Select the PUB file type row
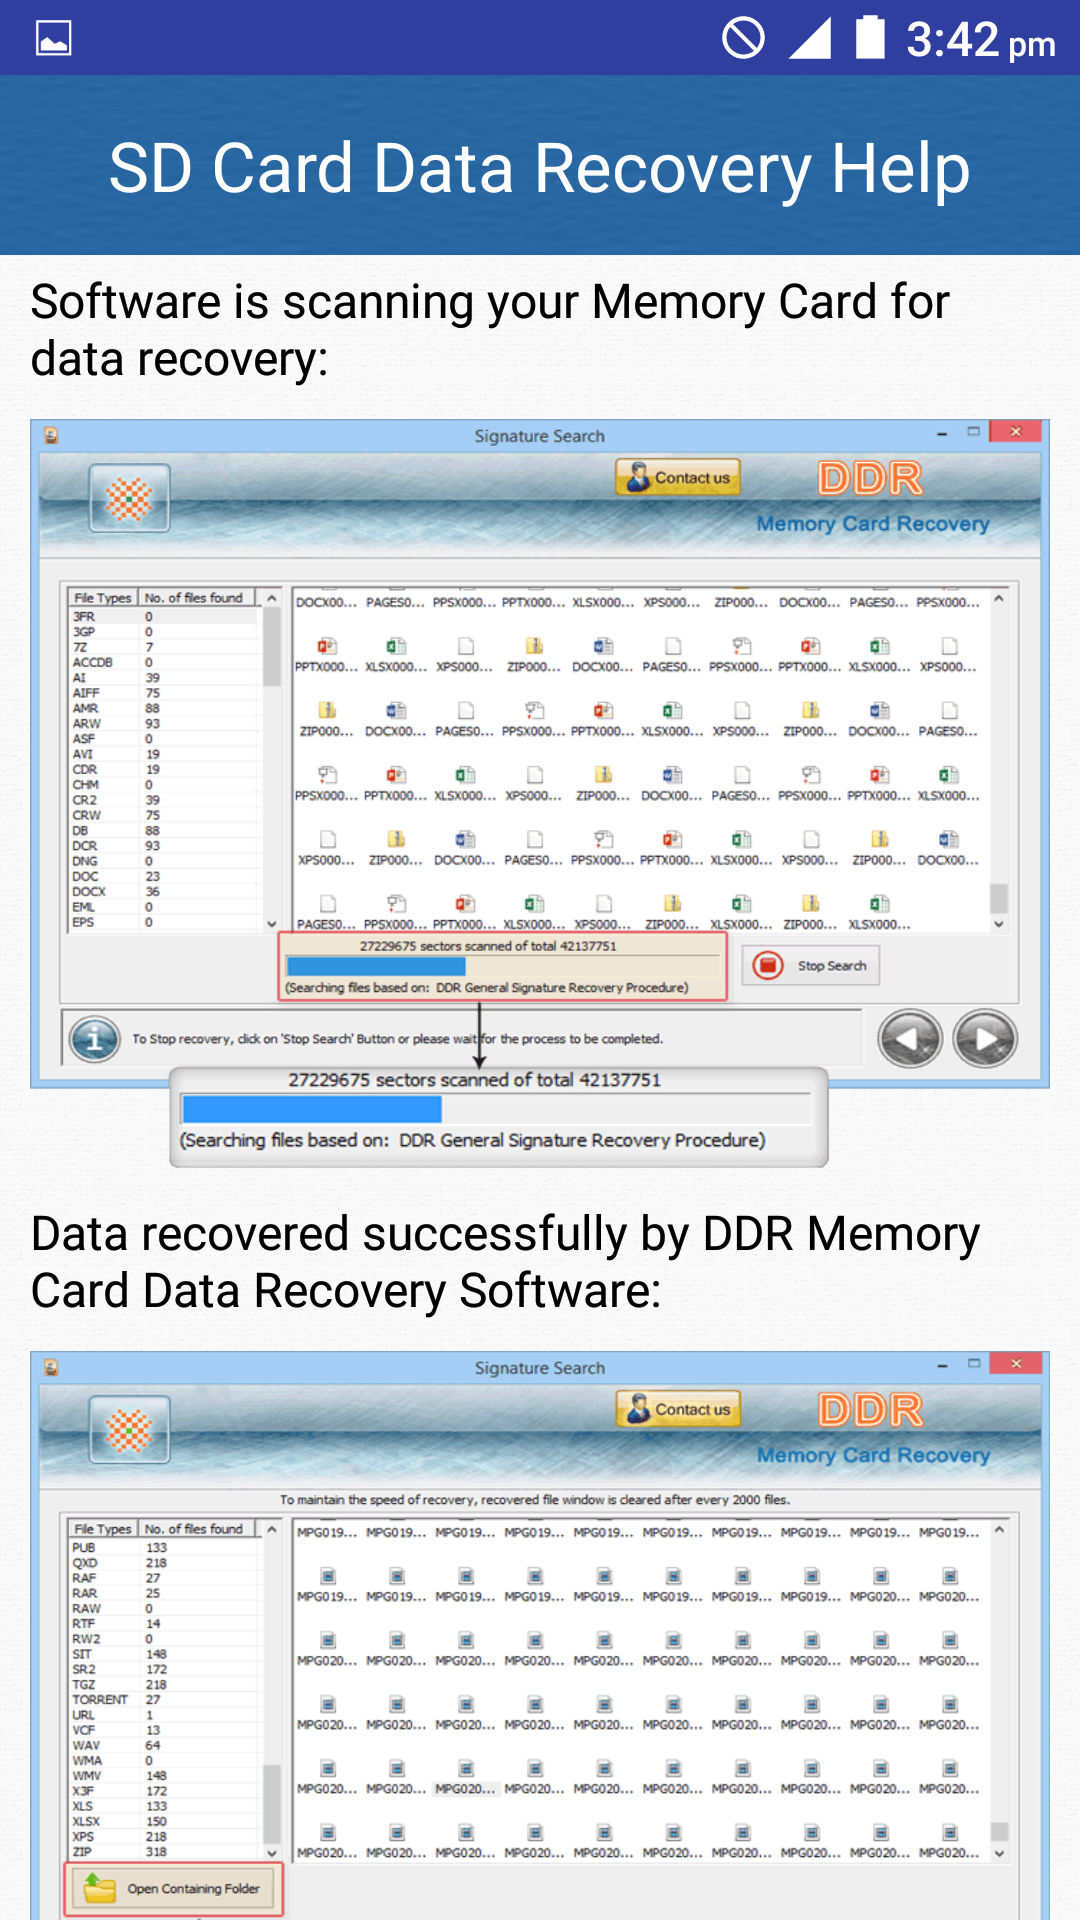Image resolution: width=1080 pixels, height=1920 pixels. (x=163, y=1547)
